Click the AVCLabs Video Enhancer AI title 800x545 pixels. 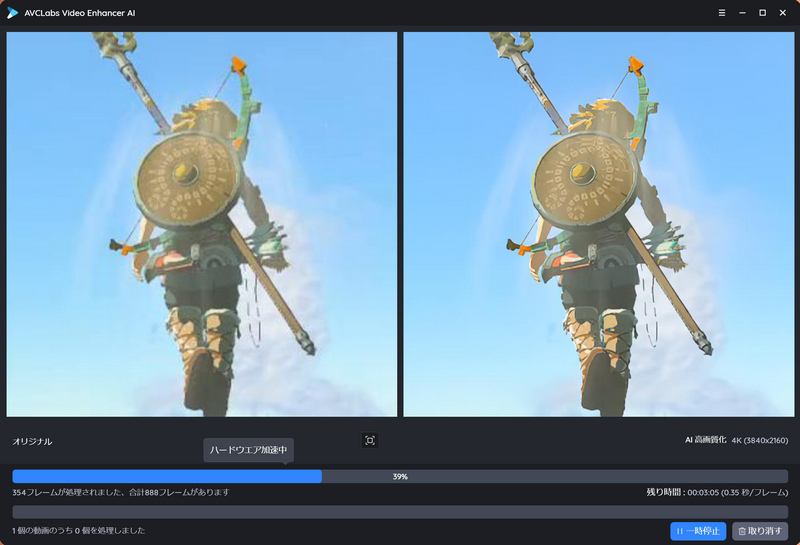pos(80,13)
